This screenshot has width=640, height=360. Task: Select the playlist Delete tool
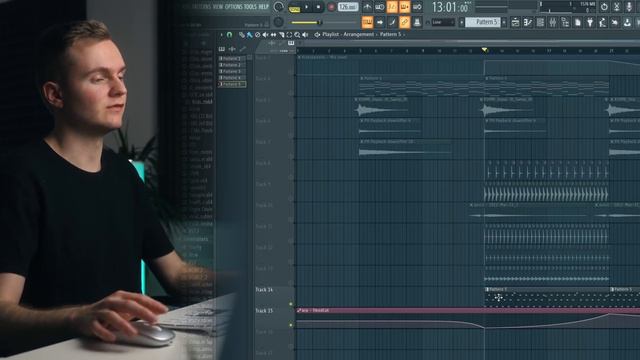[x=258, y=35]
